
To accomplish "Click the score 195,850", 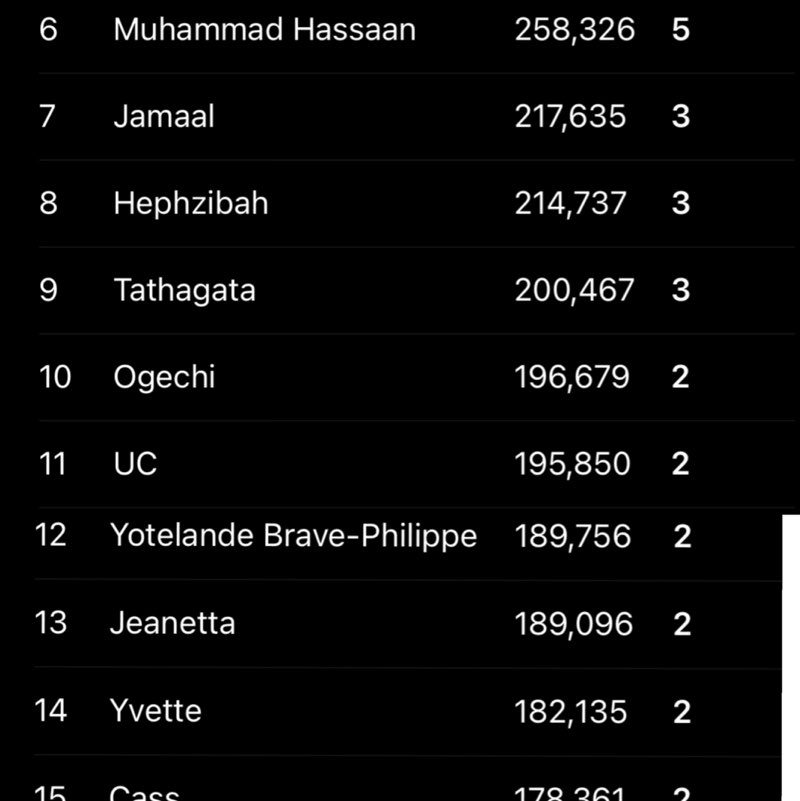I will coord(572,465).
